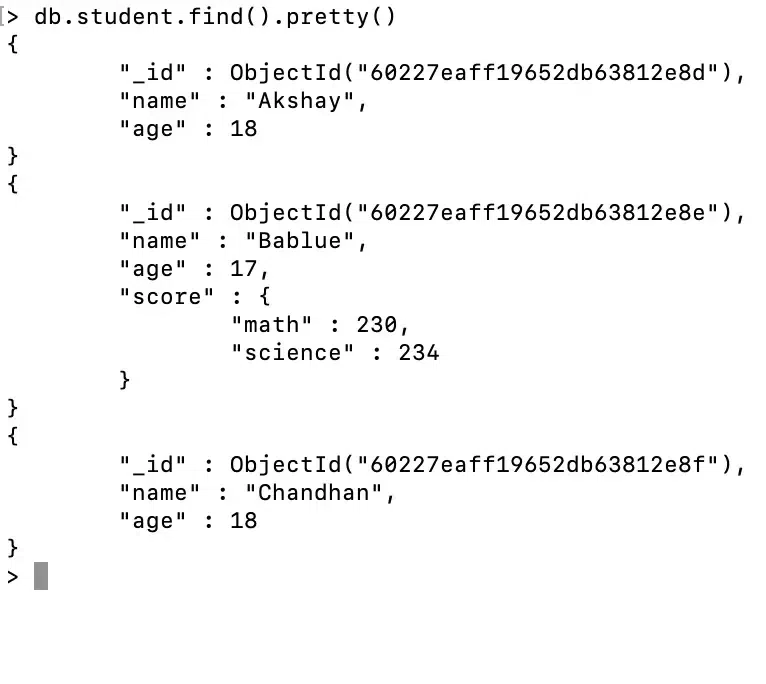Click Akshay's age value 18
766x684 pixels.
[x=243, y=128]
